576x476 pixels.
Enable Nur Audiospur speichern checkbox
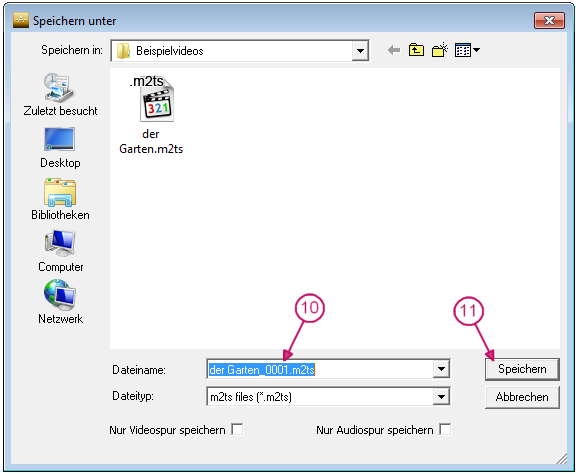click(445, 429)
